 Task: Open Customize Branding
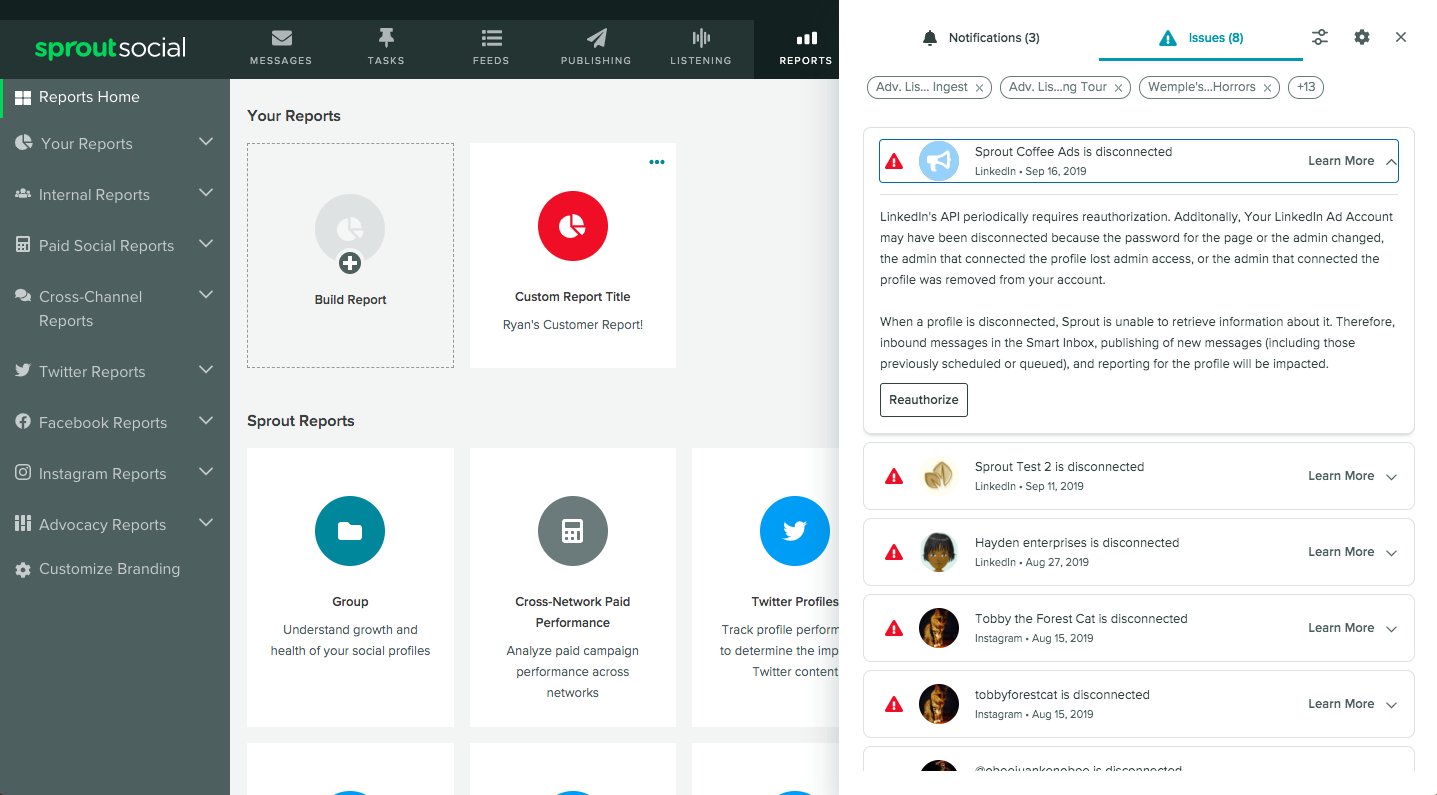(x=110, y=569)
